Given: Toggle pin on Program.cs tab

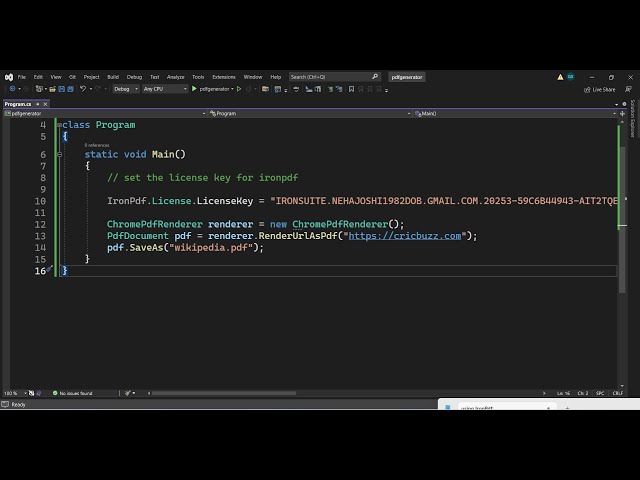Looking at the screenshot, I should [x=37, y=104].
